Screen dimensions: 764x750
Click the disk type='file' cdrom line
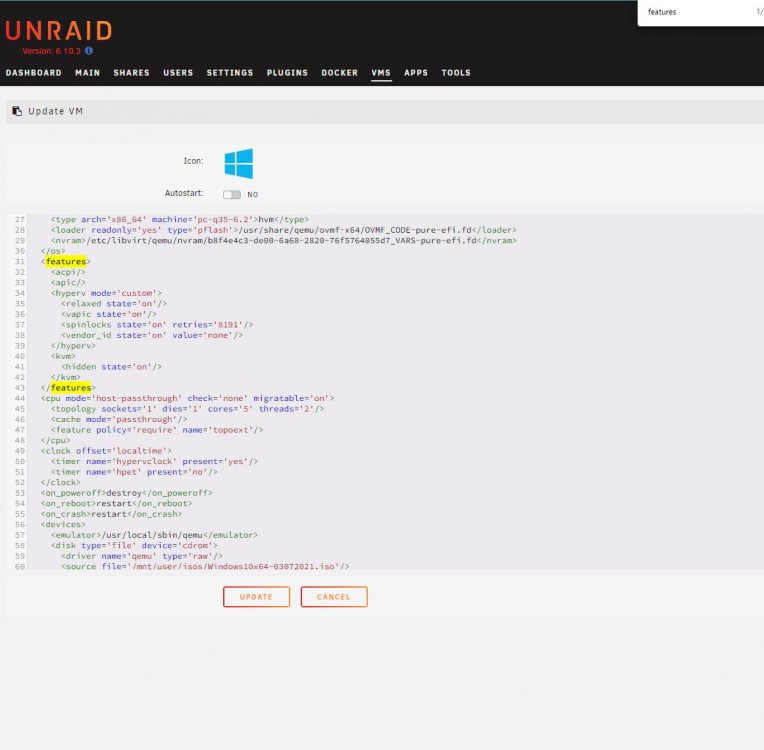[x=134, y=545]
